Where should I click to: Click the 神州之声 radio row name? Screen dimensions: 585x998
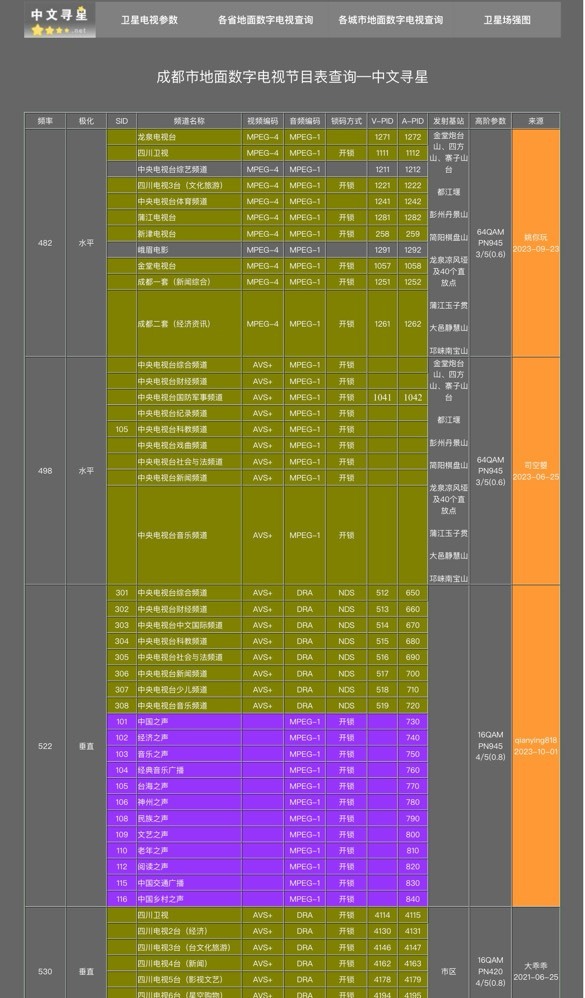(x=153, y=803)
